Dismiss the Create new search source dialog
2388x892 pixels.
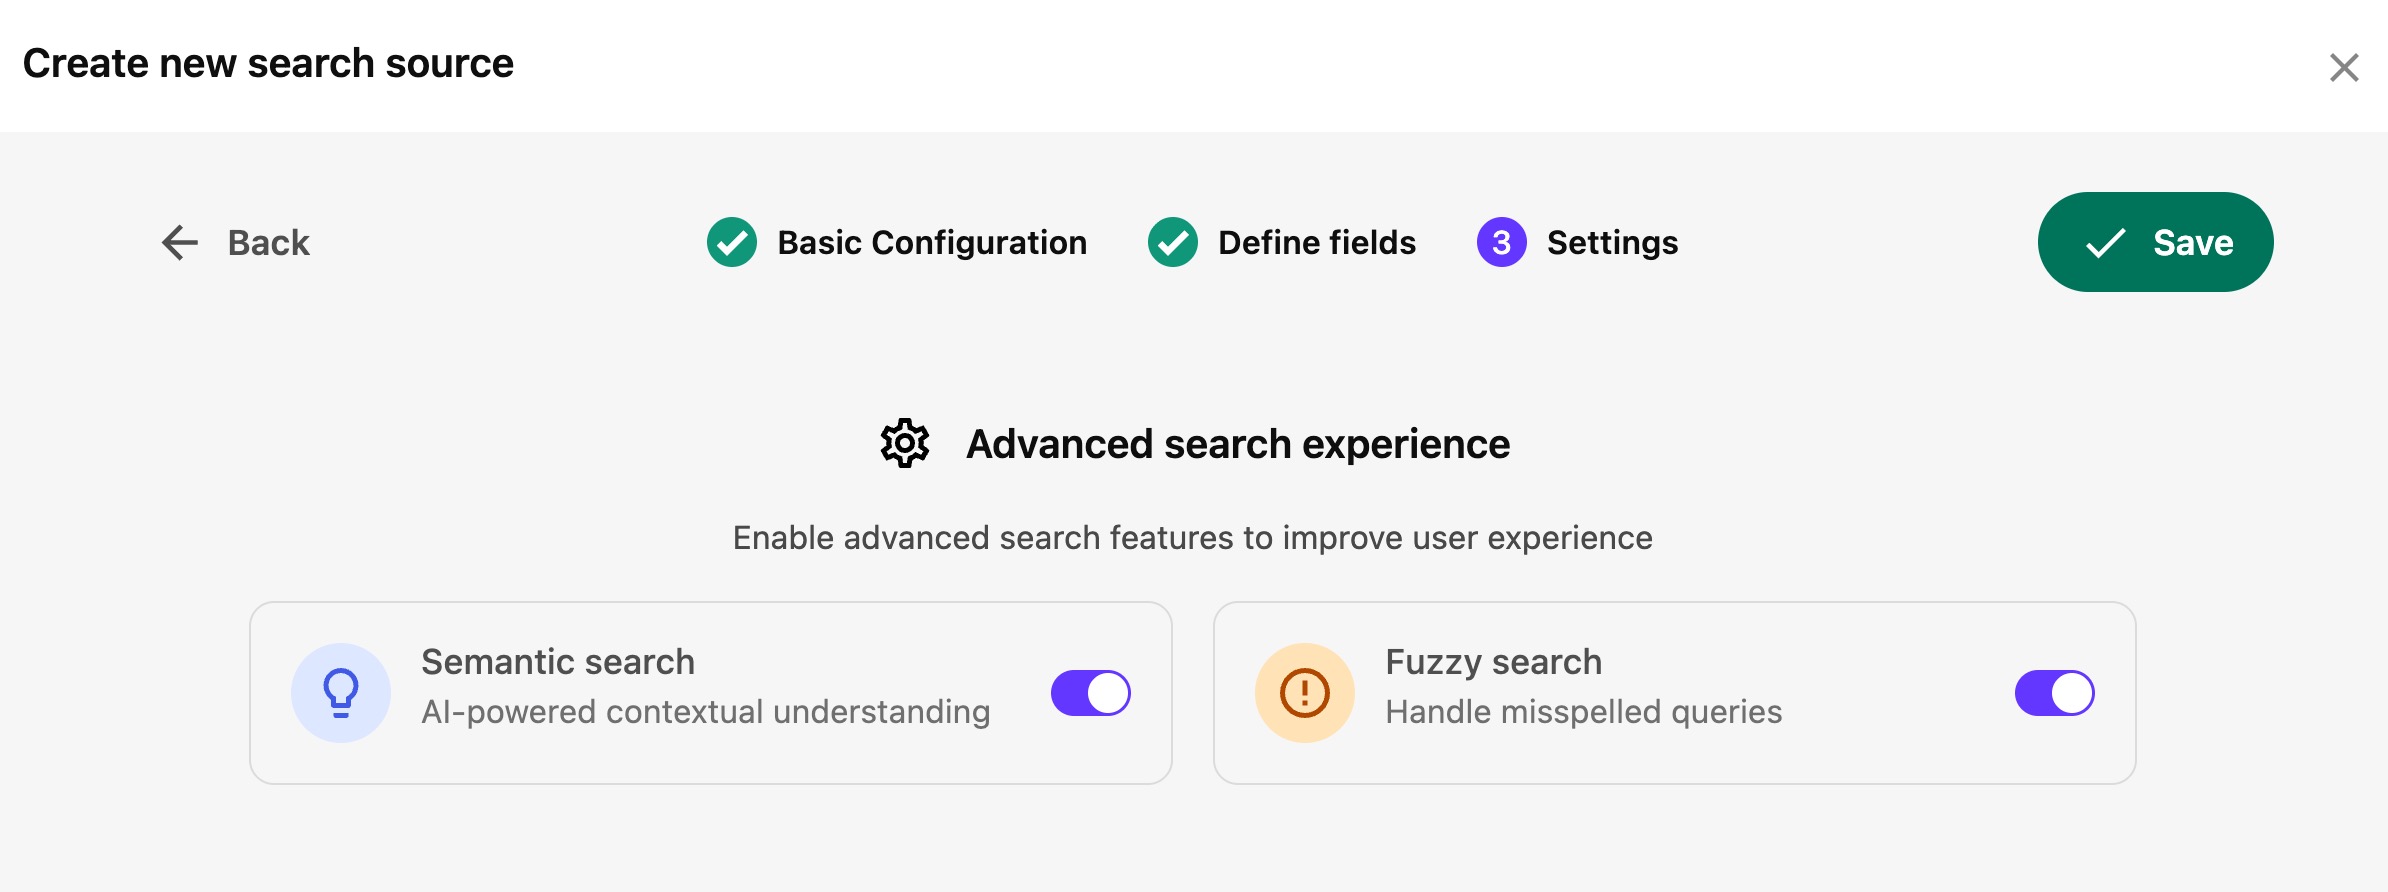(x=2343, y=66)
